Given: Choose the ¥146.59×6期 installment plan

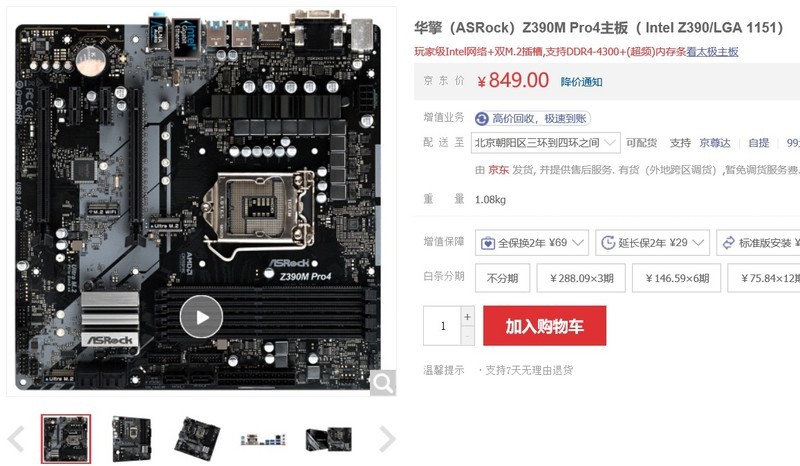Looking at the screenshot, I should (x=677, y=278).
